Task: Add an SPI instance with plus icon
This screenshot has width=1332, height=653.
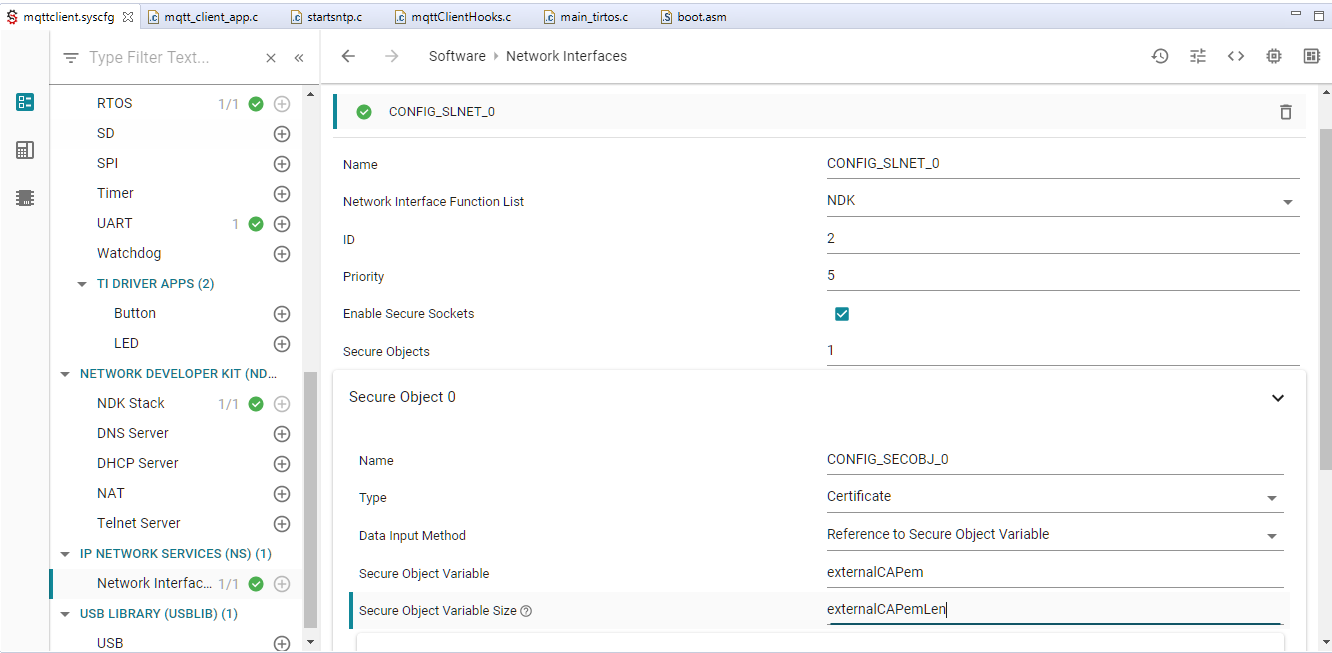Action: tap(282, 163)
